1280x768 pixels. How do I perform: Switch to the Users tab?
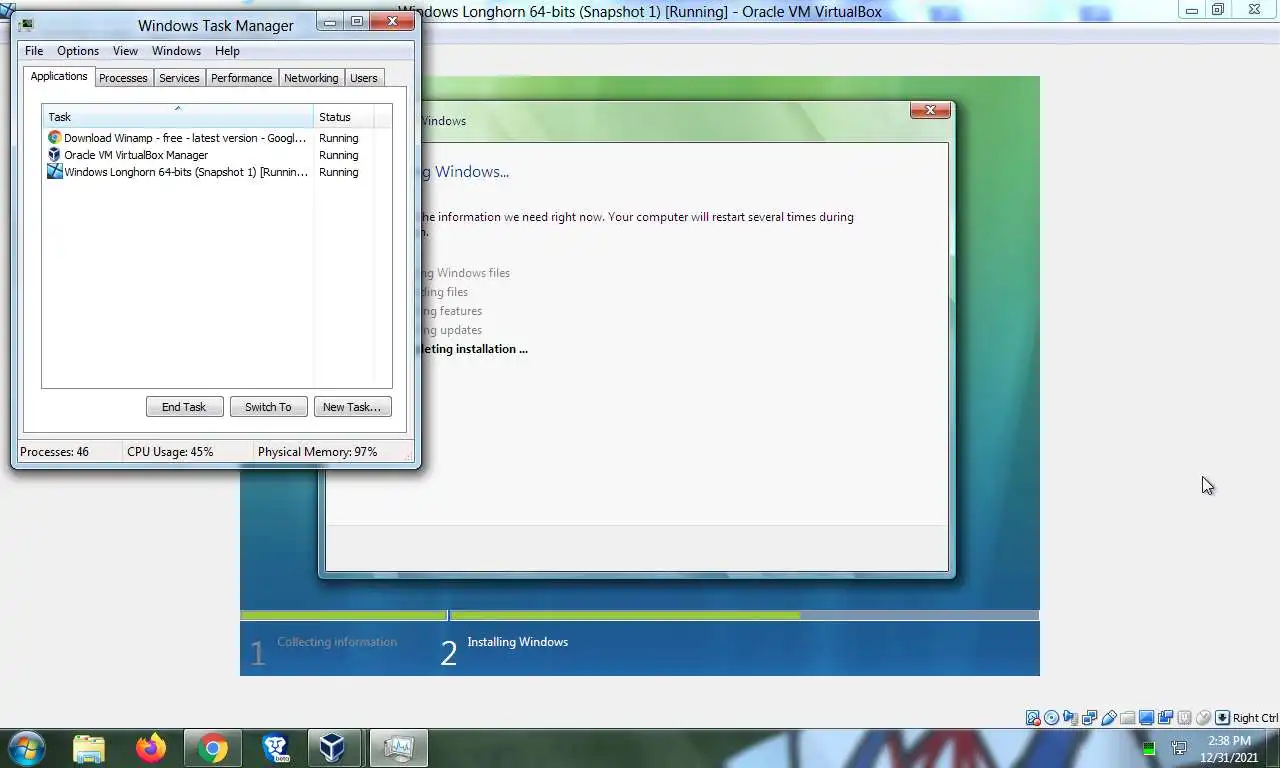(364, 78)
